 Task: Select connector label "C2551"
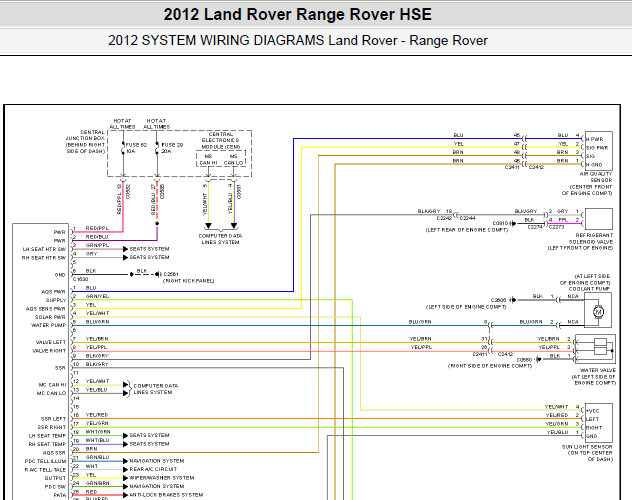pos(171,274)
